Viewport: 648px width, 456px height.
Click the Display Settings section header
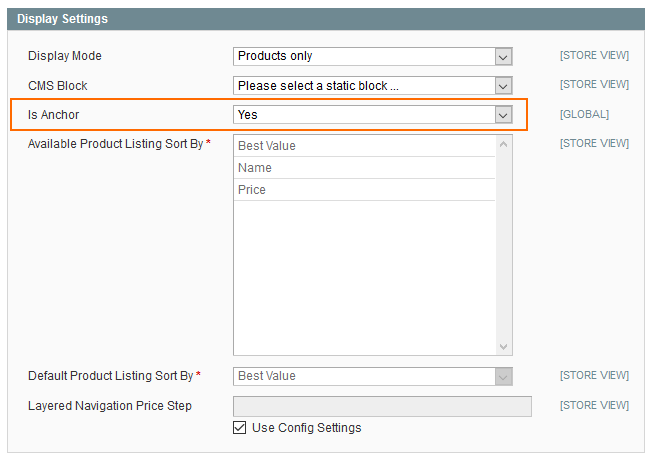coord(63,19)
